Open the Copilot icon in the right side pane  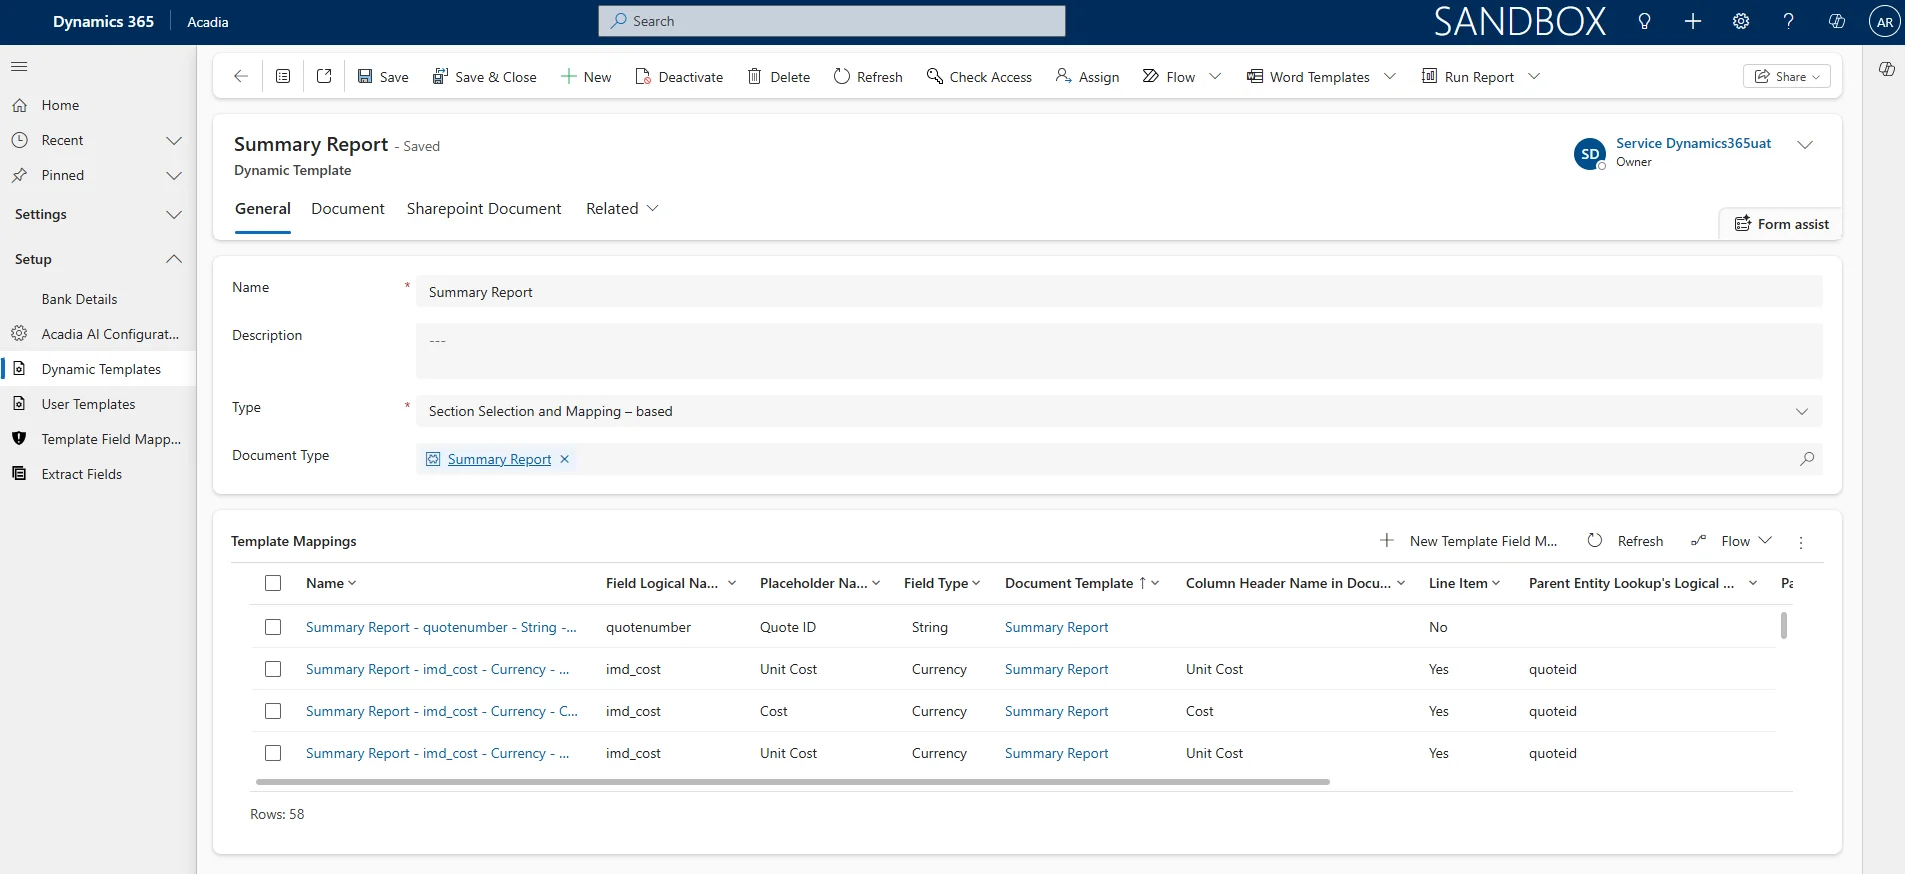tap(1886, 69)
